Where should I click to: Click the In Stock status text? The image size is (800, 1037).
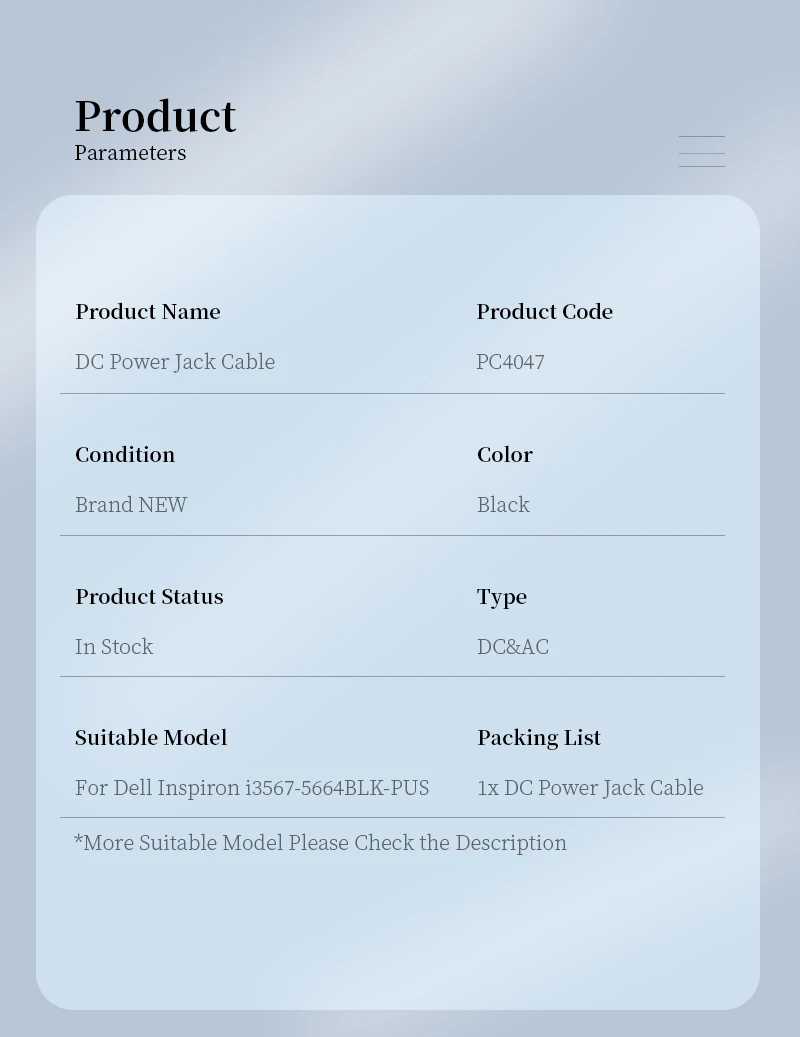click(x=114, y=647)
